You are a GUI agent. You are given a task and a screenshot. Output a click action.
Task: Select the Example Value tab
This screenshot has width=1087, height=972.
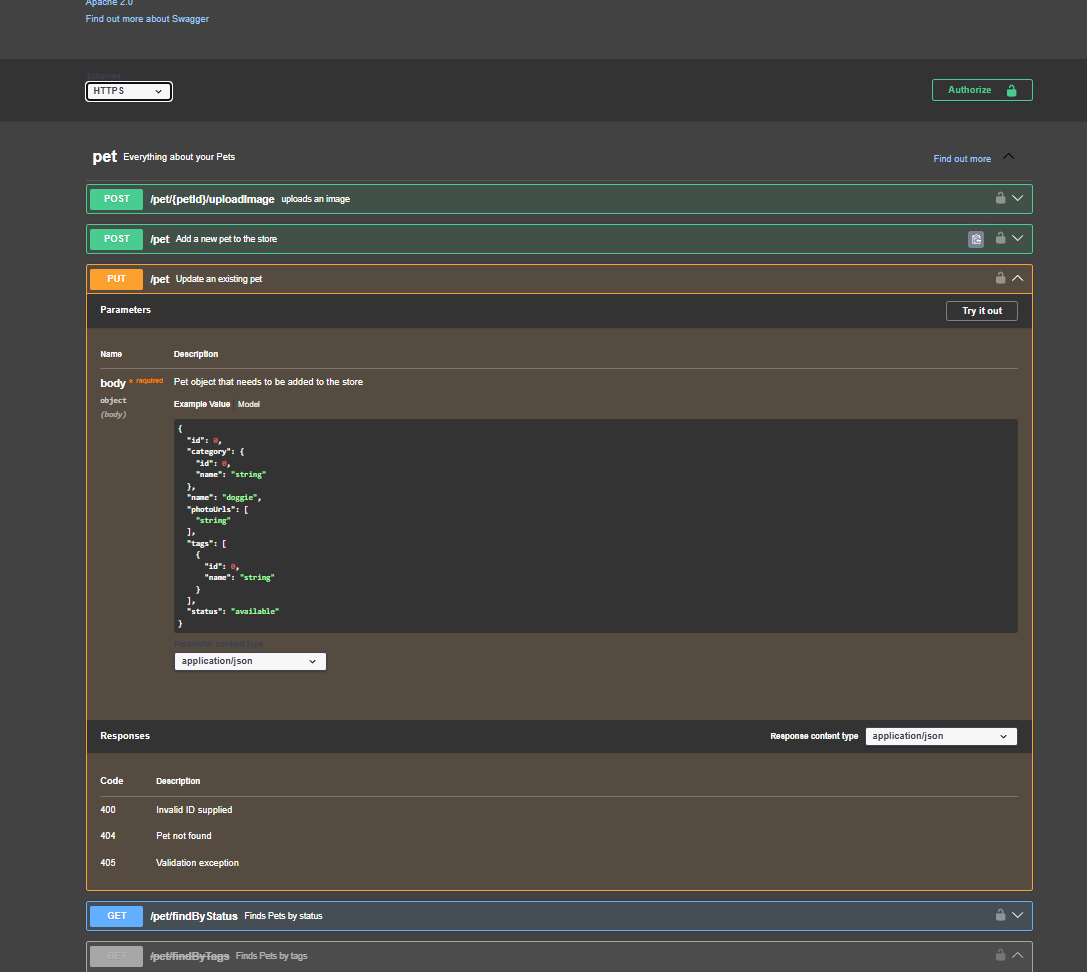click(x=202, y=404)
